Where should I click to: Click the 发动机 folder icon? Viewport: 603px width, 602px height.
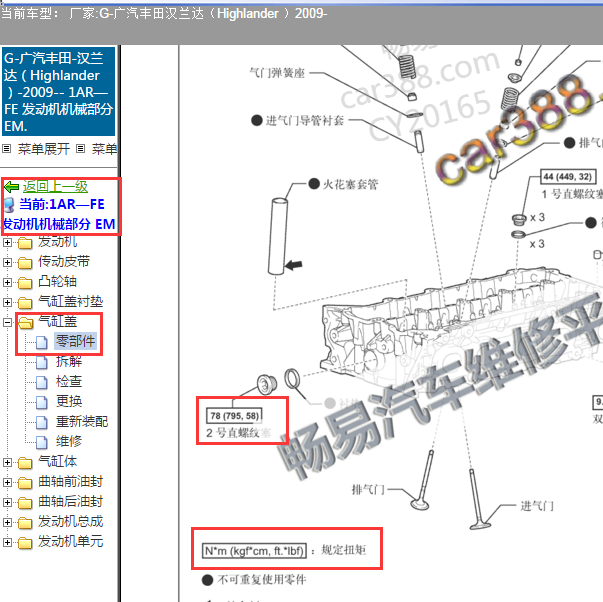25,243
